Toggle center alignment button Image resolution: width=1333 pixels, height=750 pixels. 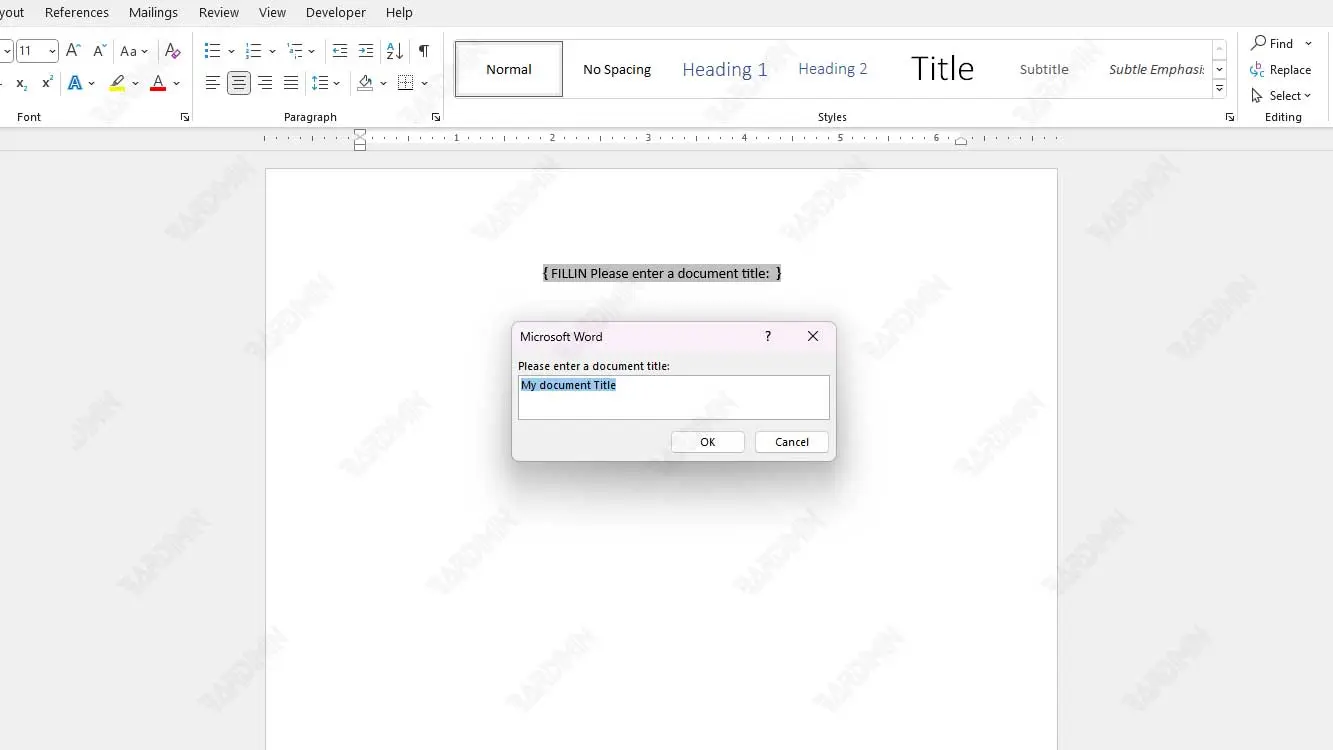pos(238,83)
